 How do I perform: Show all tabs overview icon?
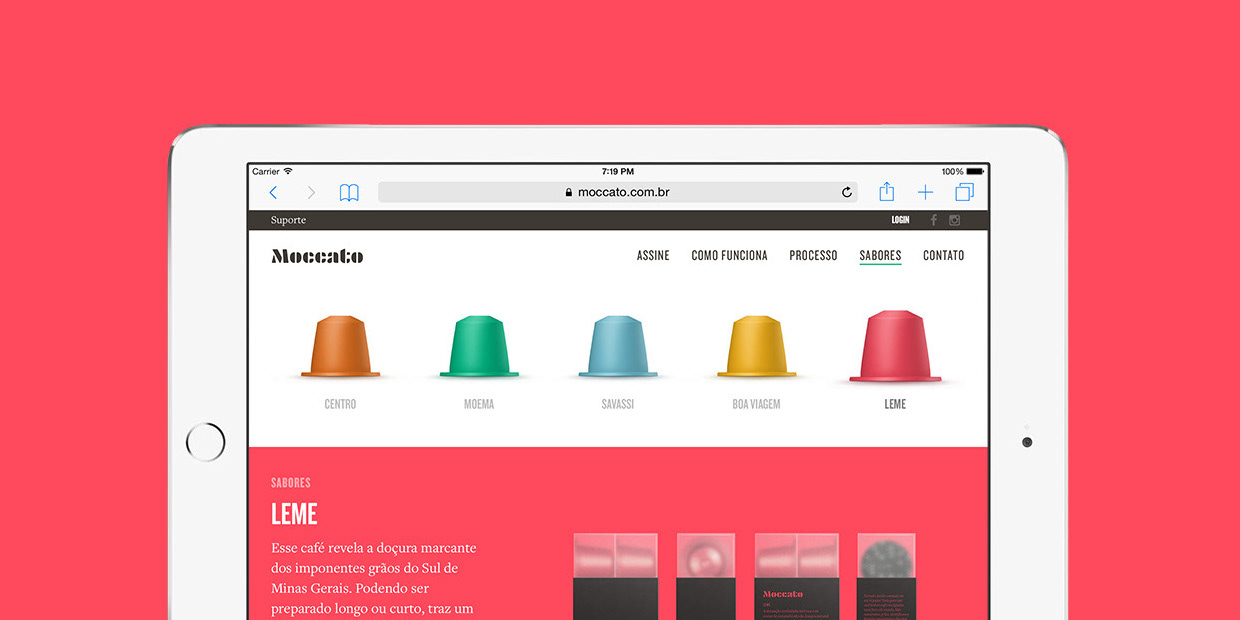964,192
